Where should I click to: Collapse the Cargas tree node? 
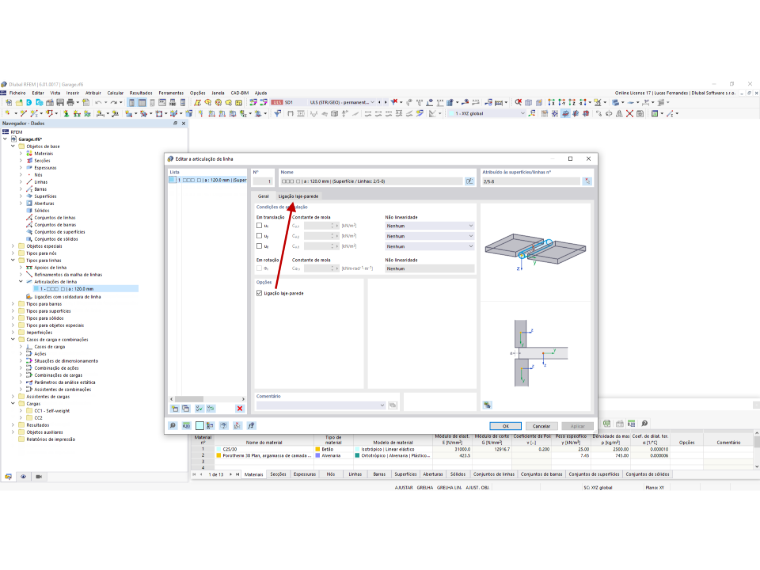(x=13, y=403)
